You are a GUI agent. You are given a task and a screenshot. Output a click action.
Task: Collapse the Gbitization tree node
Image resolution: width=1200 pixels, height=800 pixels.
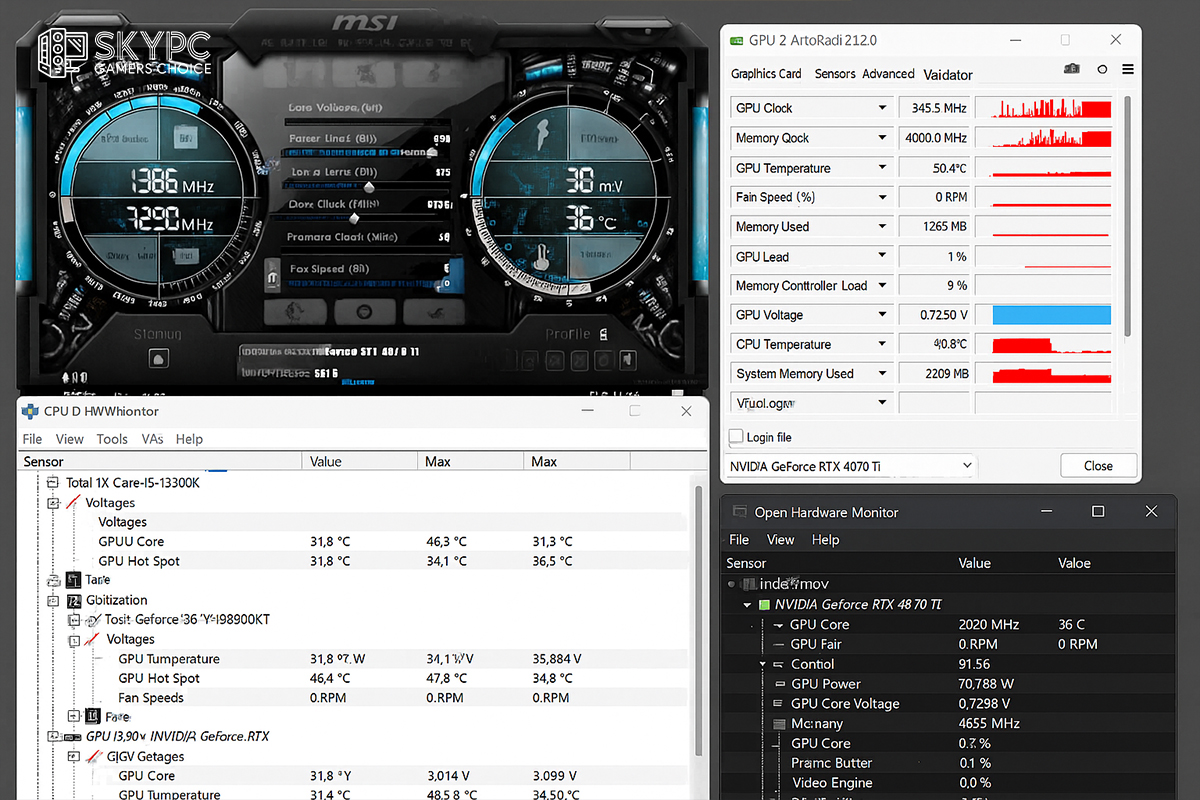(54, 600)
